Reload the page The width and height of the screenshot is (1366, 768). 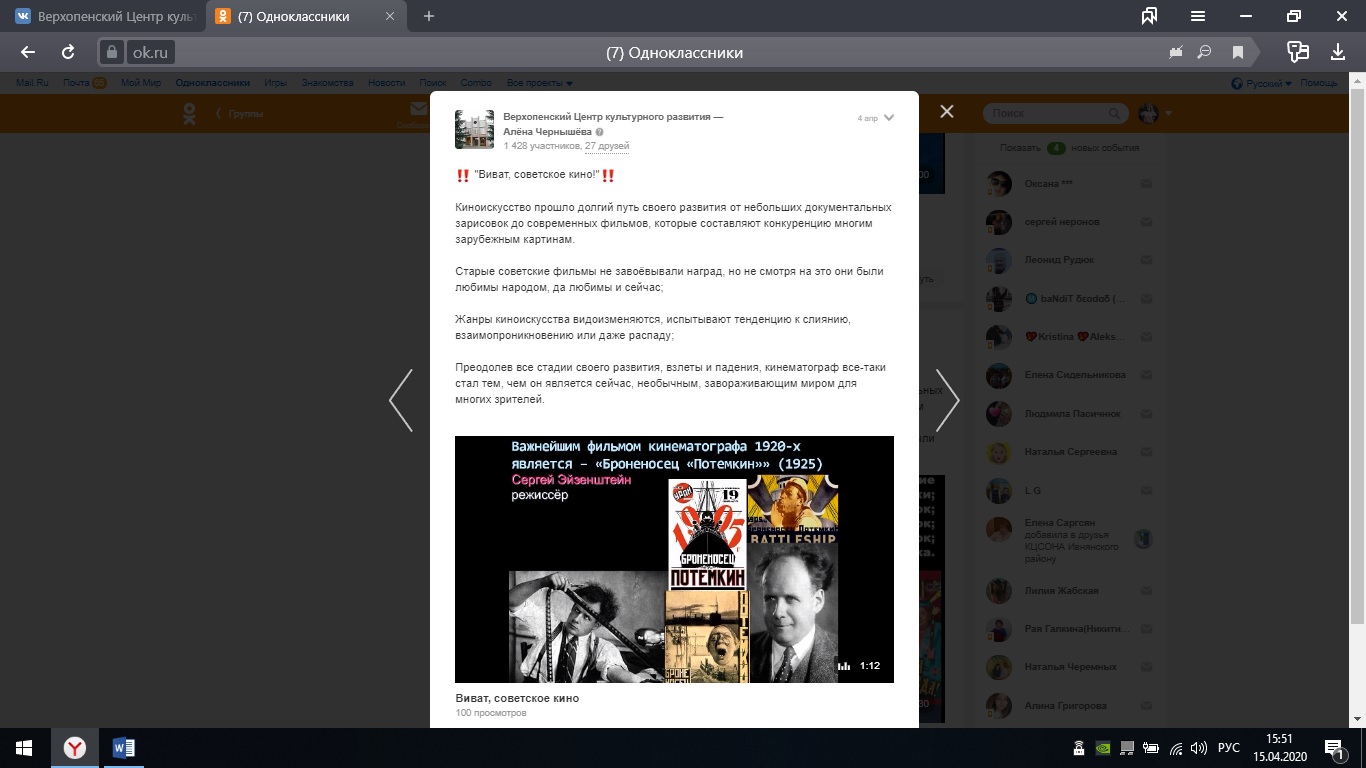68,52
